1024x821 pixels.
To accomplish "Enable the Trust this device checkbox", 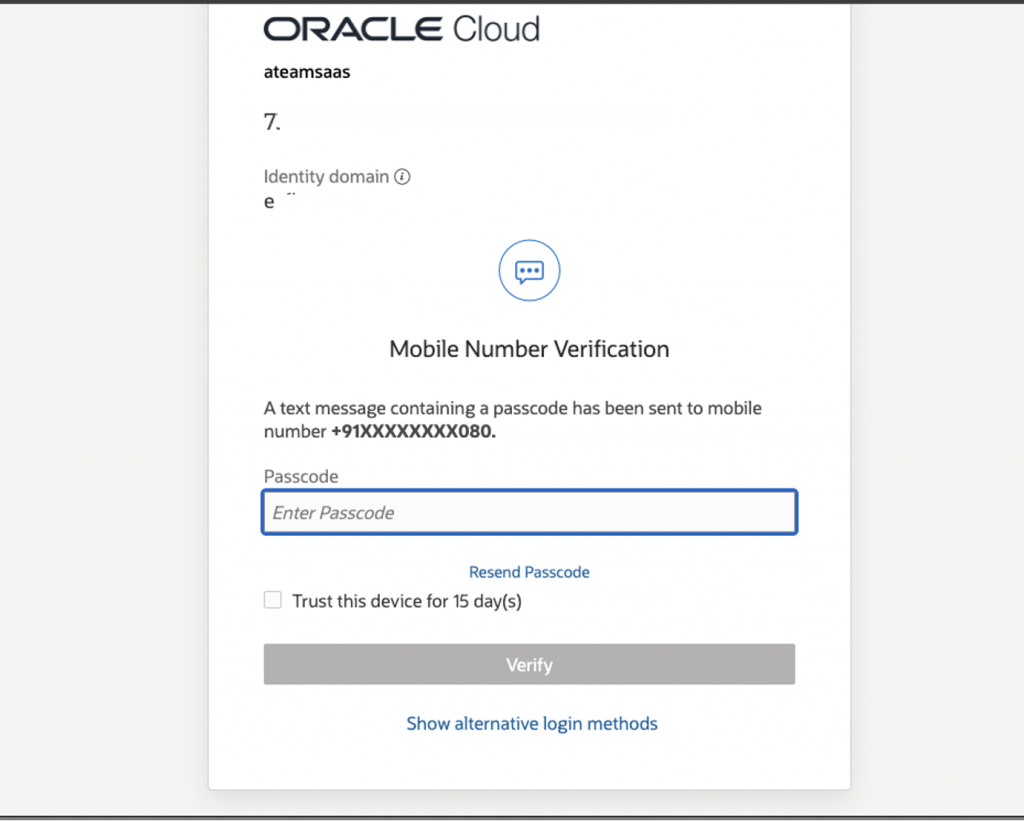I will coord(273,600).
